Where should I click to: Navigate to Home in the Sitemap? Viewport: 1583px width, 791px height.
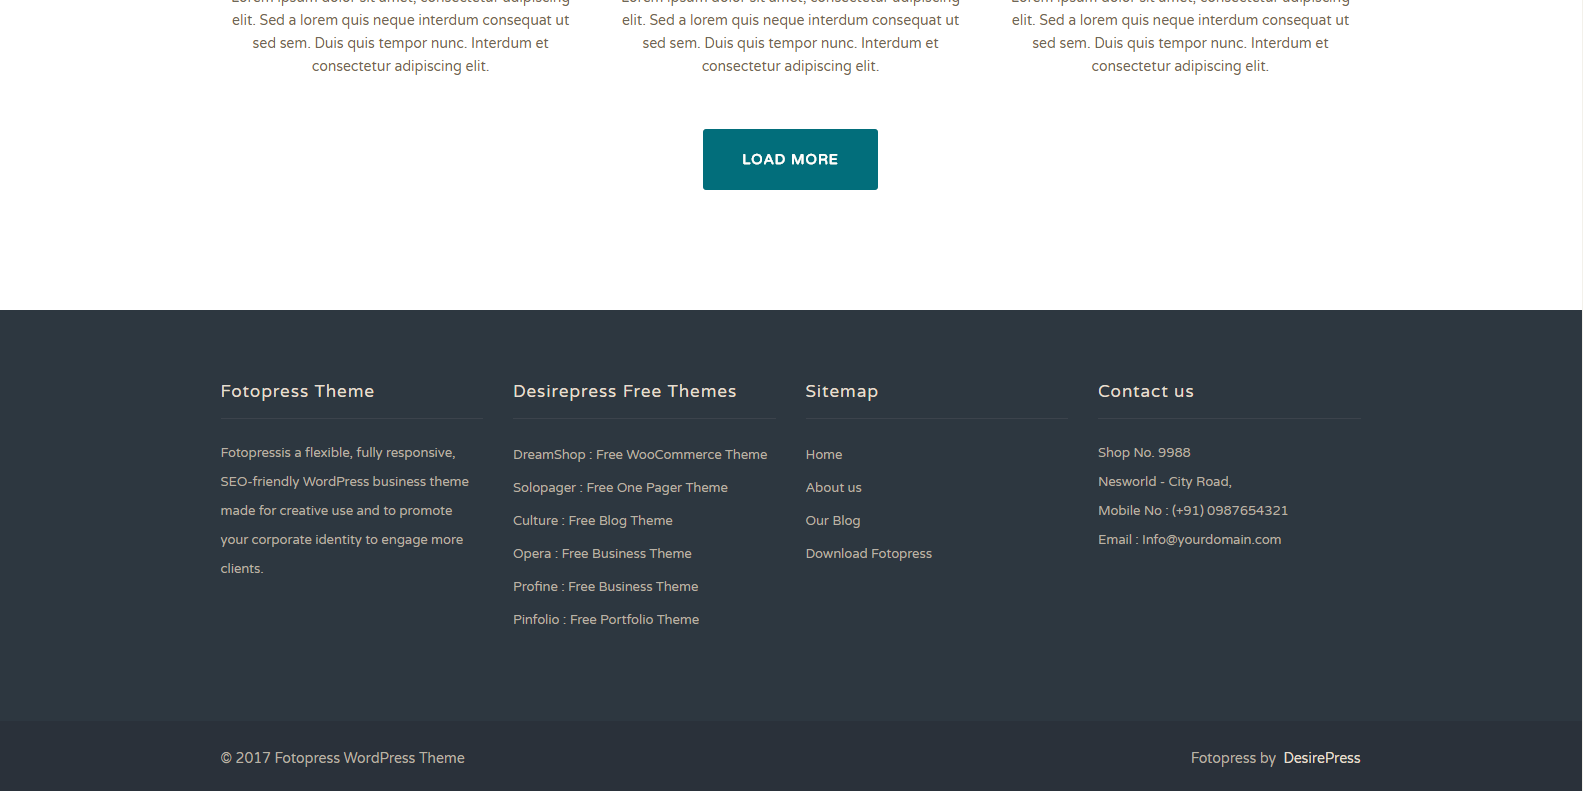point(824,454)
